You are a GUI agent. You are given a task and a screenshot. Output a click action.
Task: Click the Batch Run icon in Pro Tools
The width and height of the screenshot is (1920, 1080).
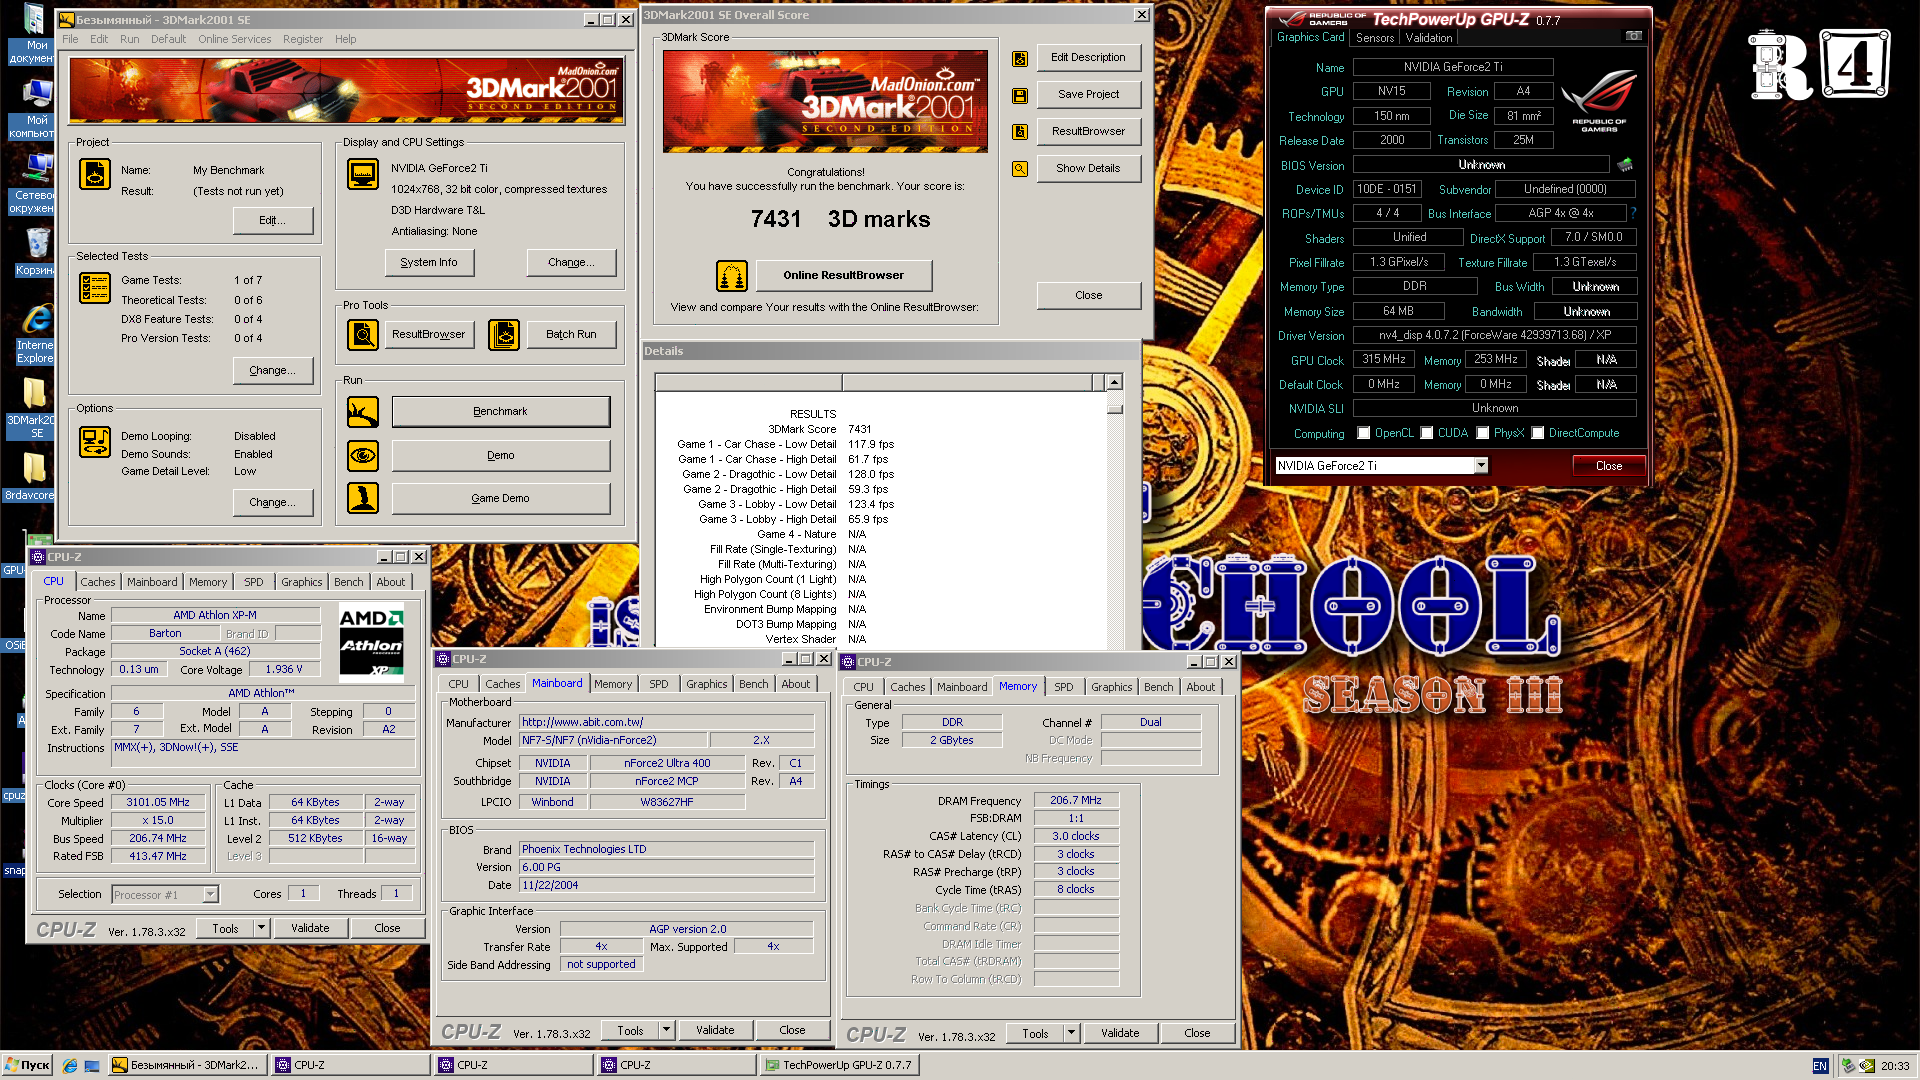tap(504, 335)
